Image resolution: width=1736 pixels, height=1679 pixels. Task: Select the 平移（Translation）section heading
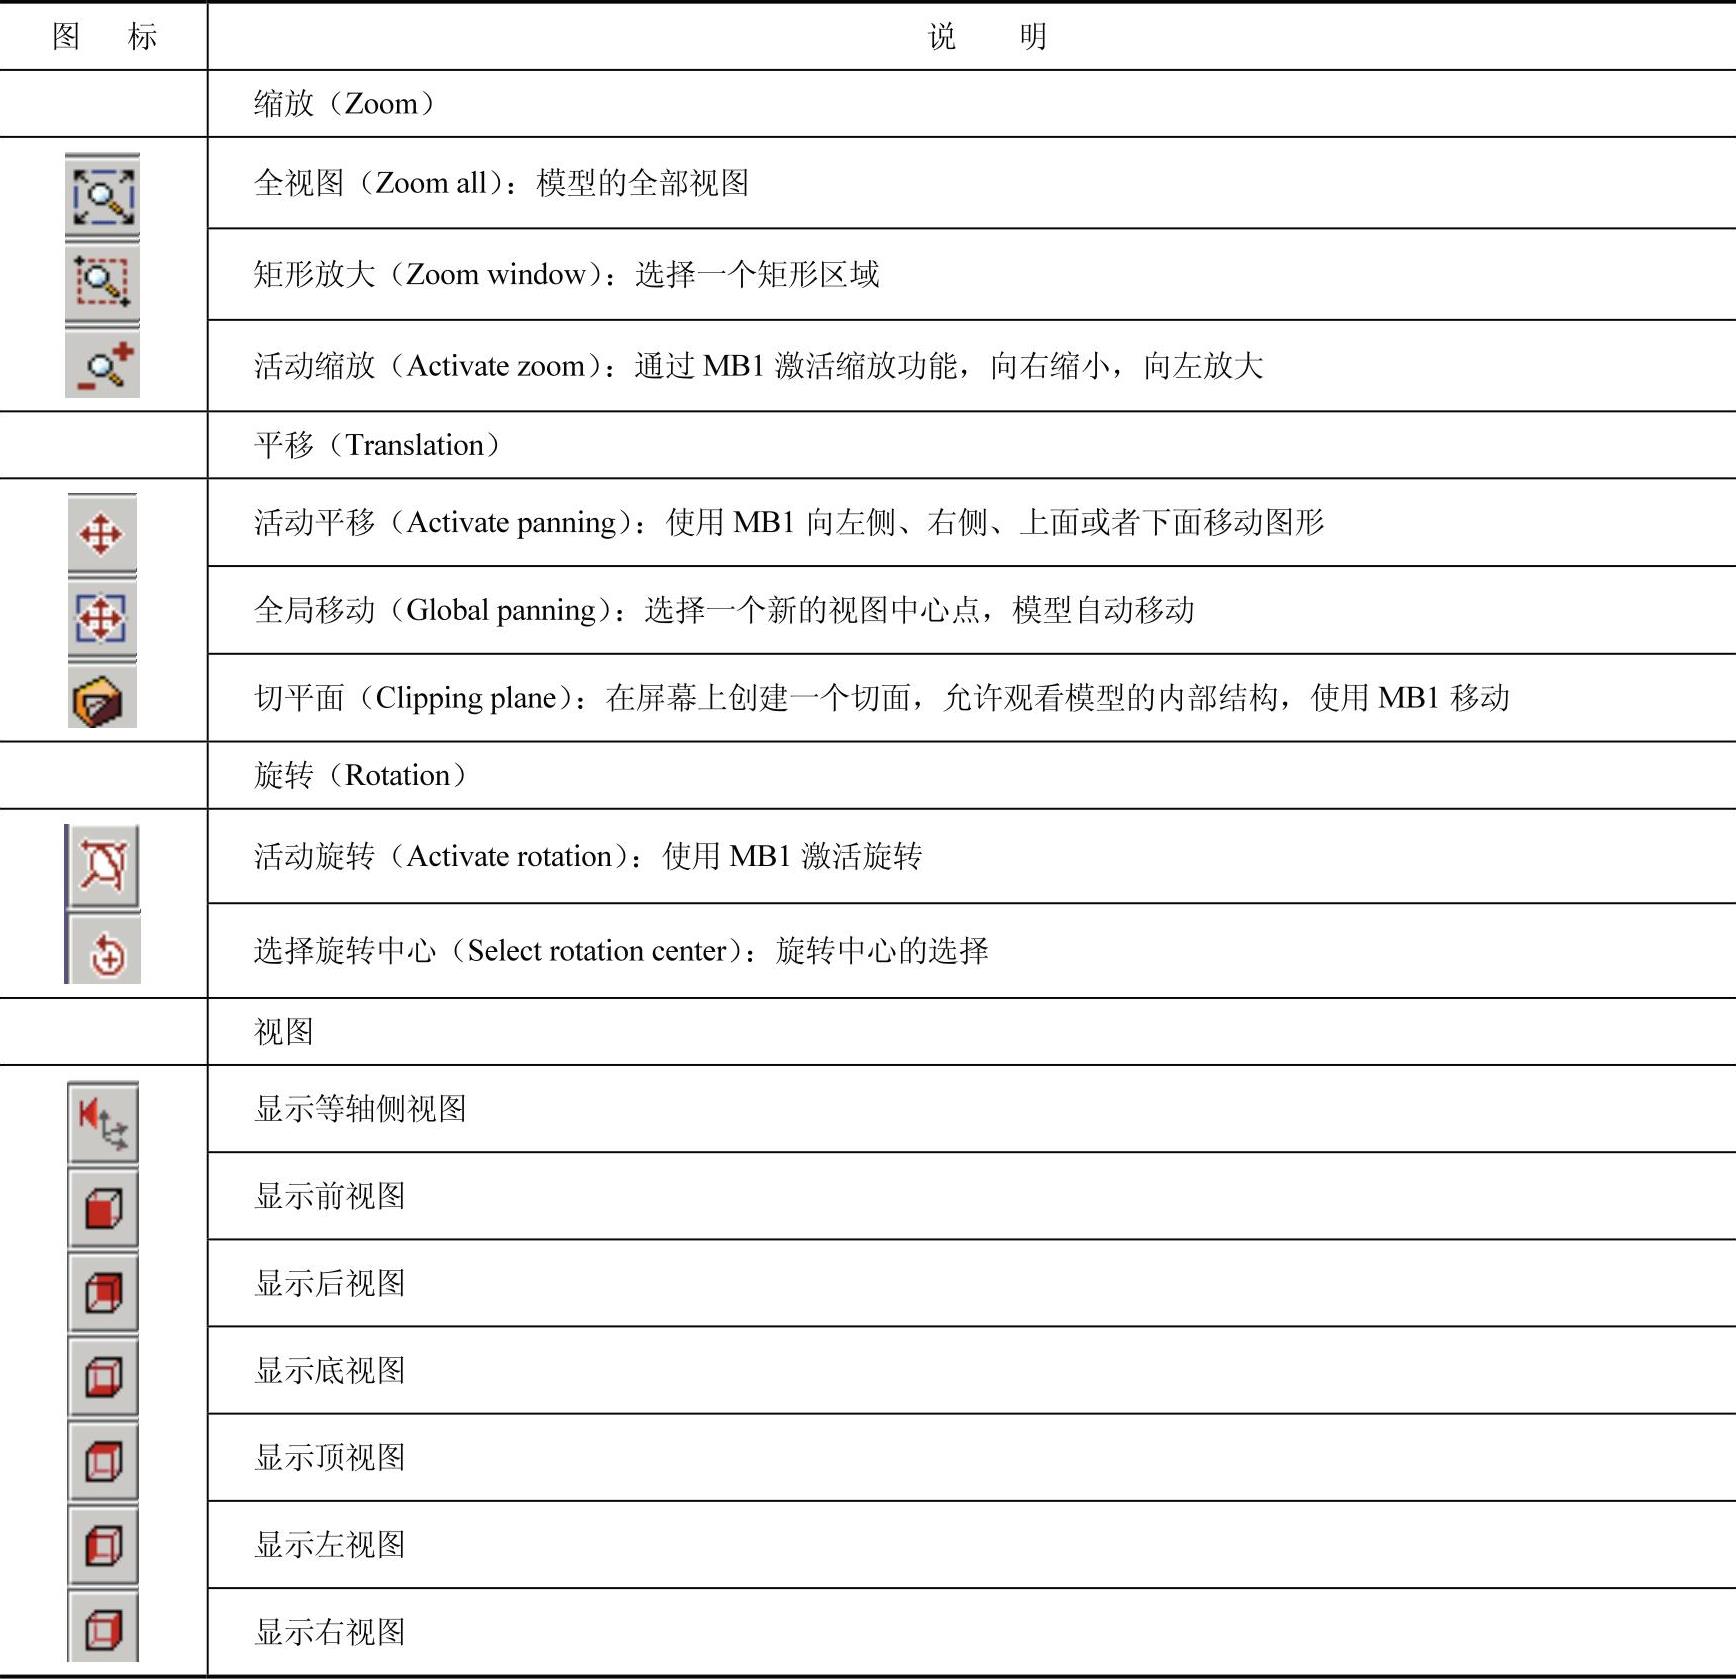376,445
